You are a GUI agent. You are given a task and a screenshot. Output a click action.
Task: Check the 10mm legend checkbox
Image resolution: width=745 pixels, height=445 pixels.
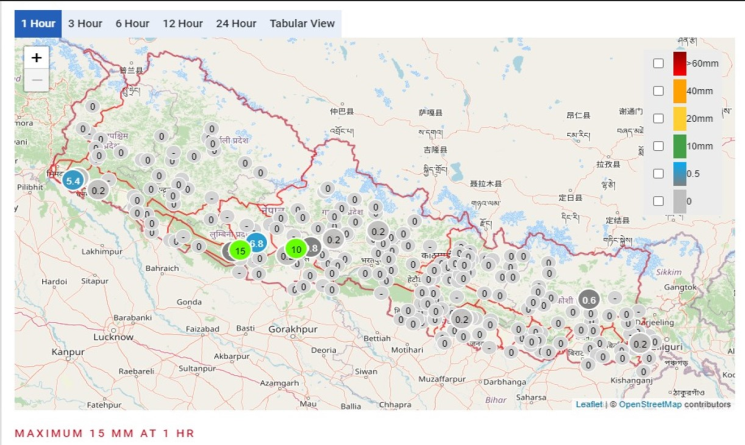click(658, 146)
